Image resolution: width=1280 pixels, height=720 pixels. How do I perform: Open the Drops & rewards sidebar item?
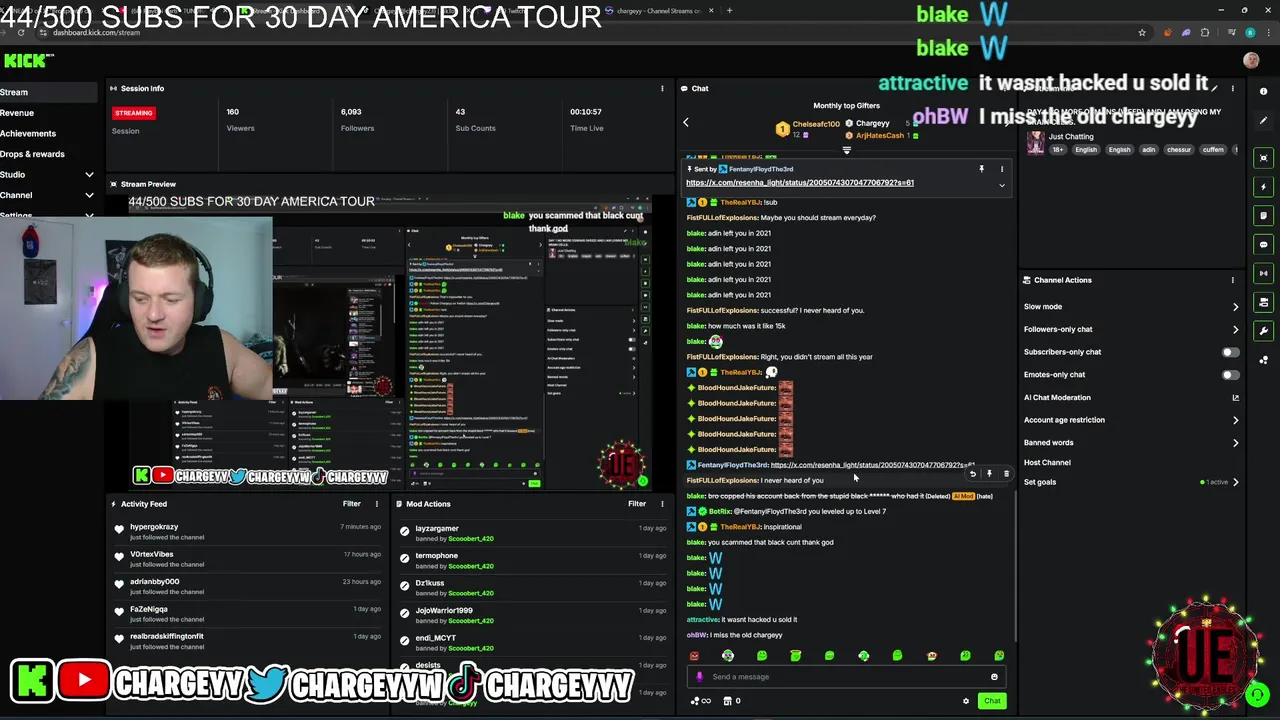pyautogui.click(x=32, y=154)
